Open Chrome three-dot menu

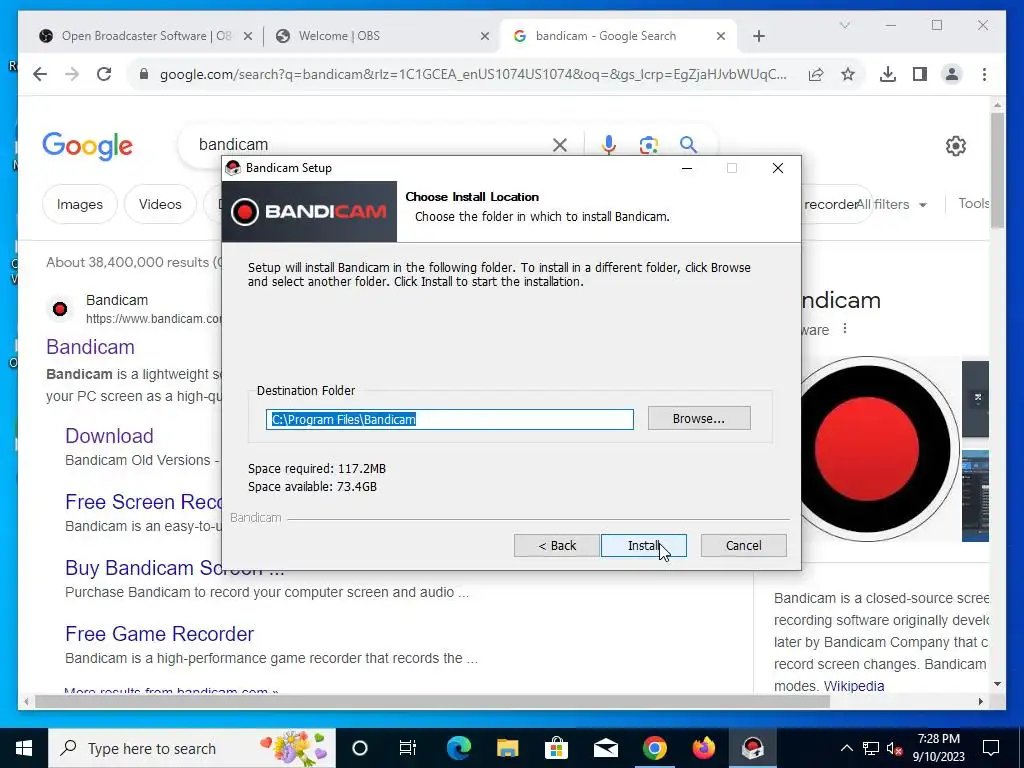[984, 74]
